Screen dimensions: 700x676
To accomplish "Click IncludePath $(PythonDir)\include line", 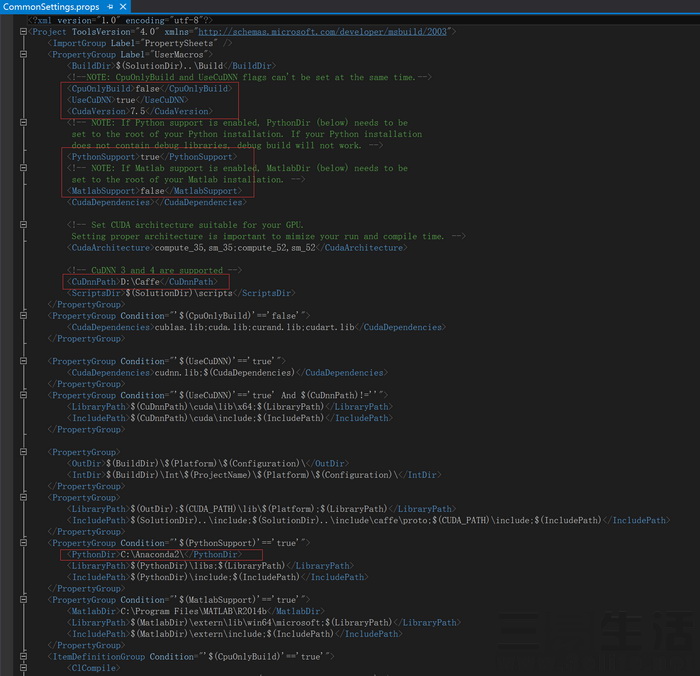I will 218,577.
